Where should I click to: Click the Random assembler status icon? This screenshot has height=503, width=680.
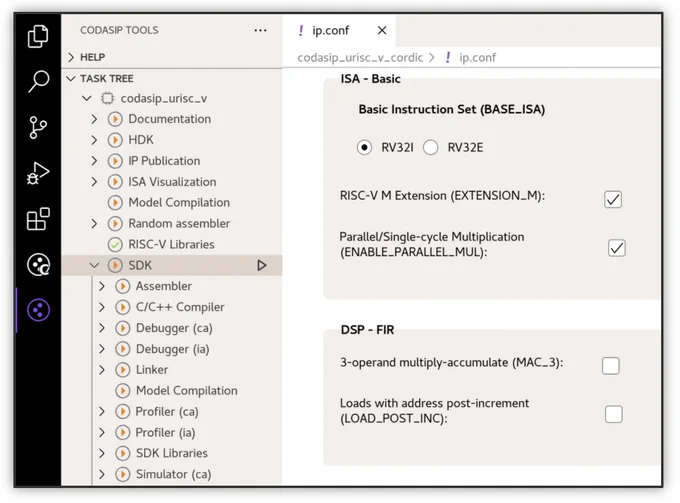[115, 224]
